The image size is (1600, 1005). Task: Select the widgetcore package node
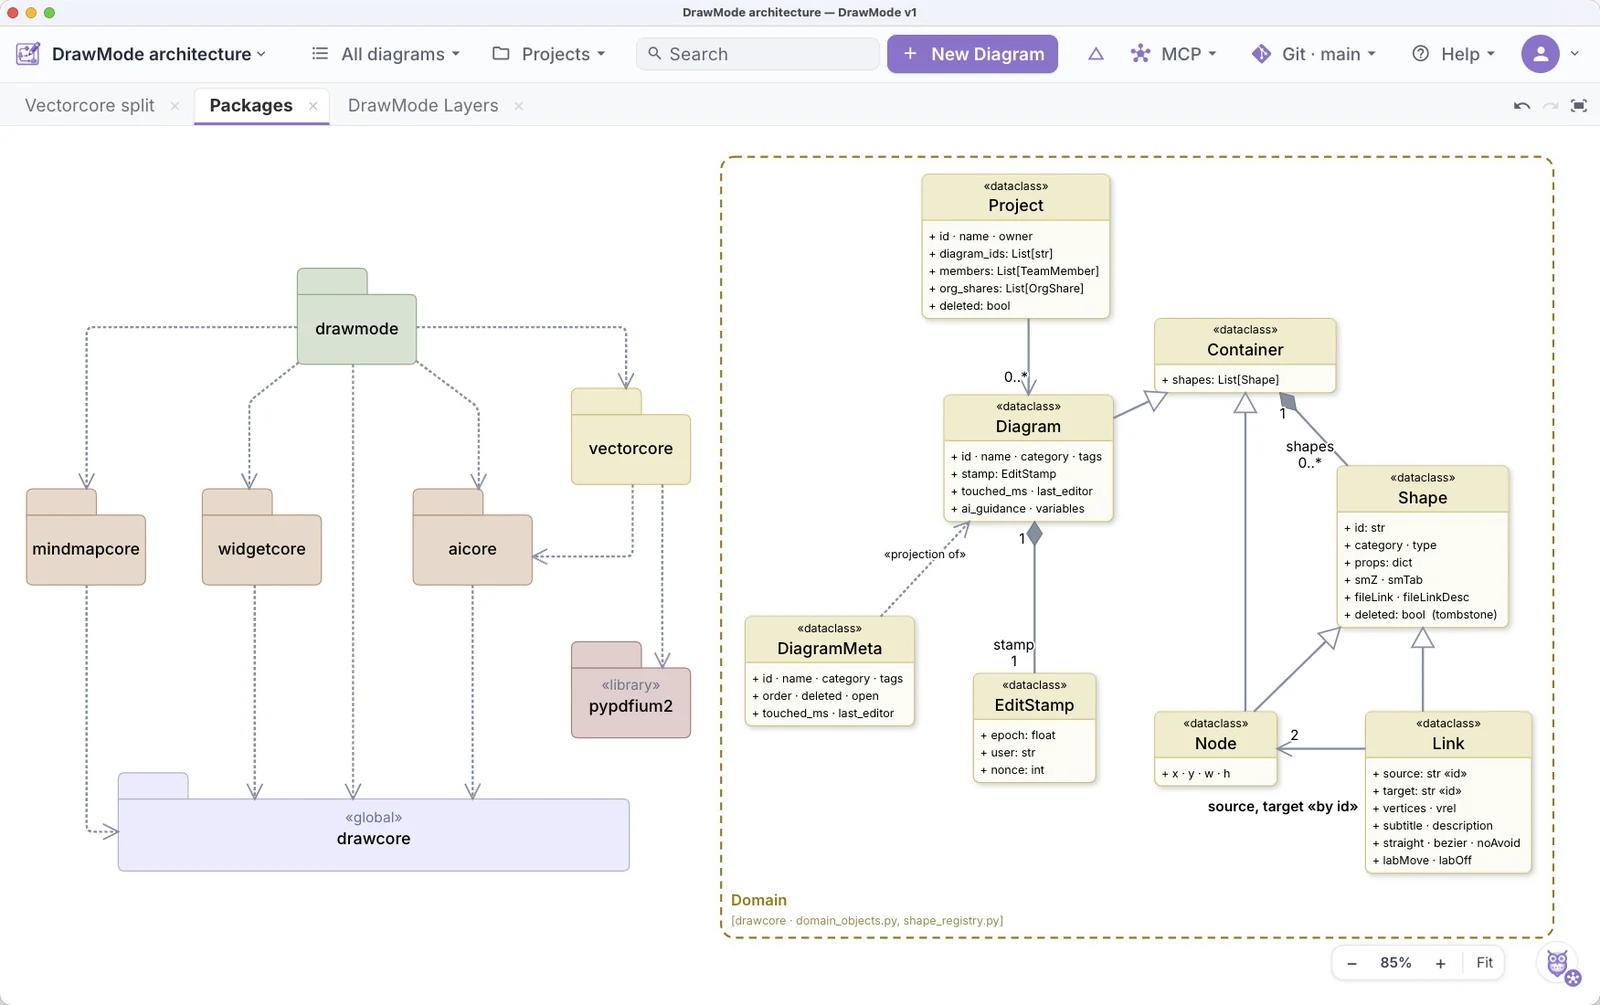tap(262, 549)
